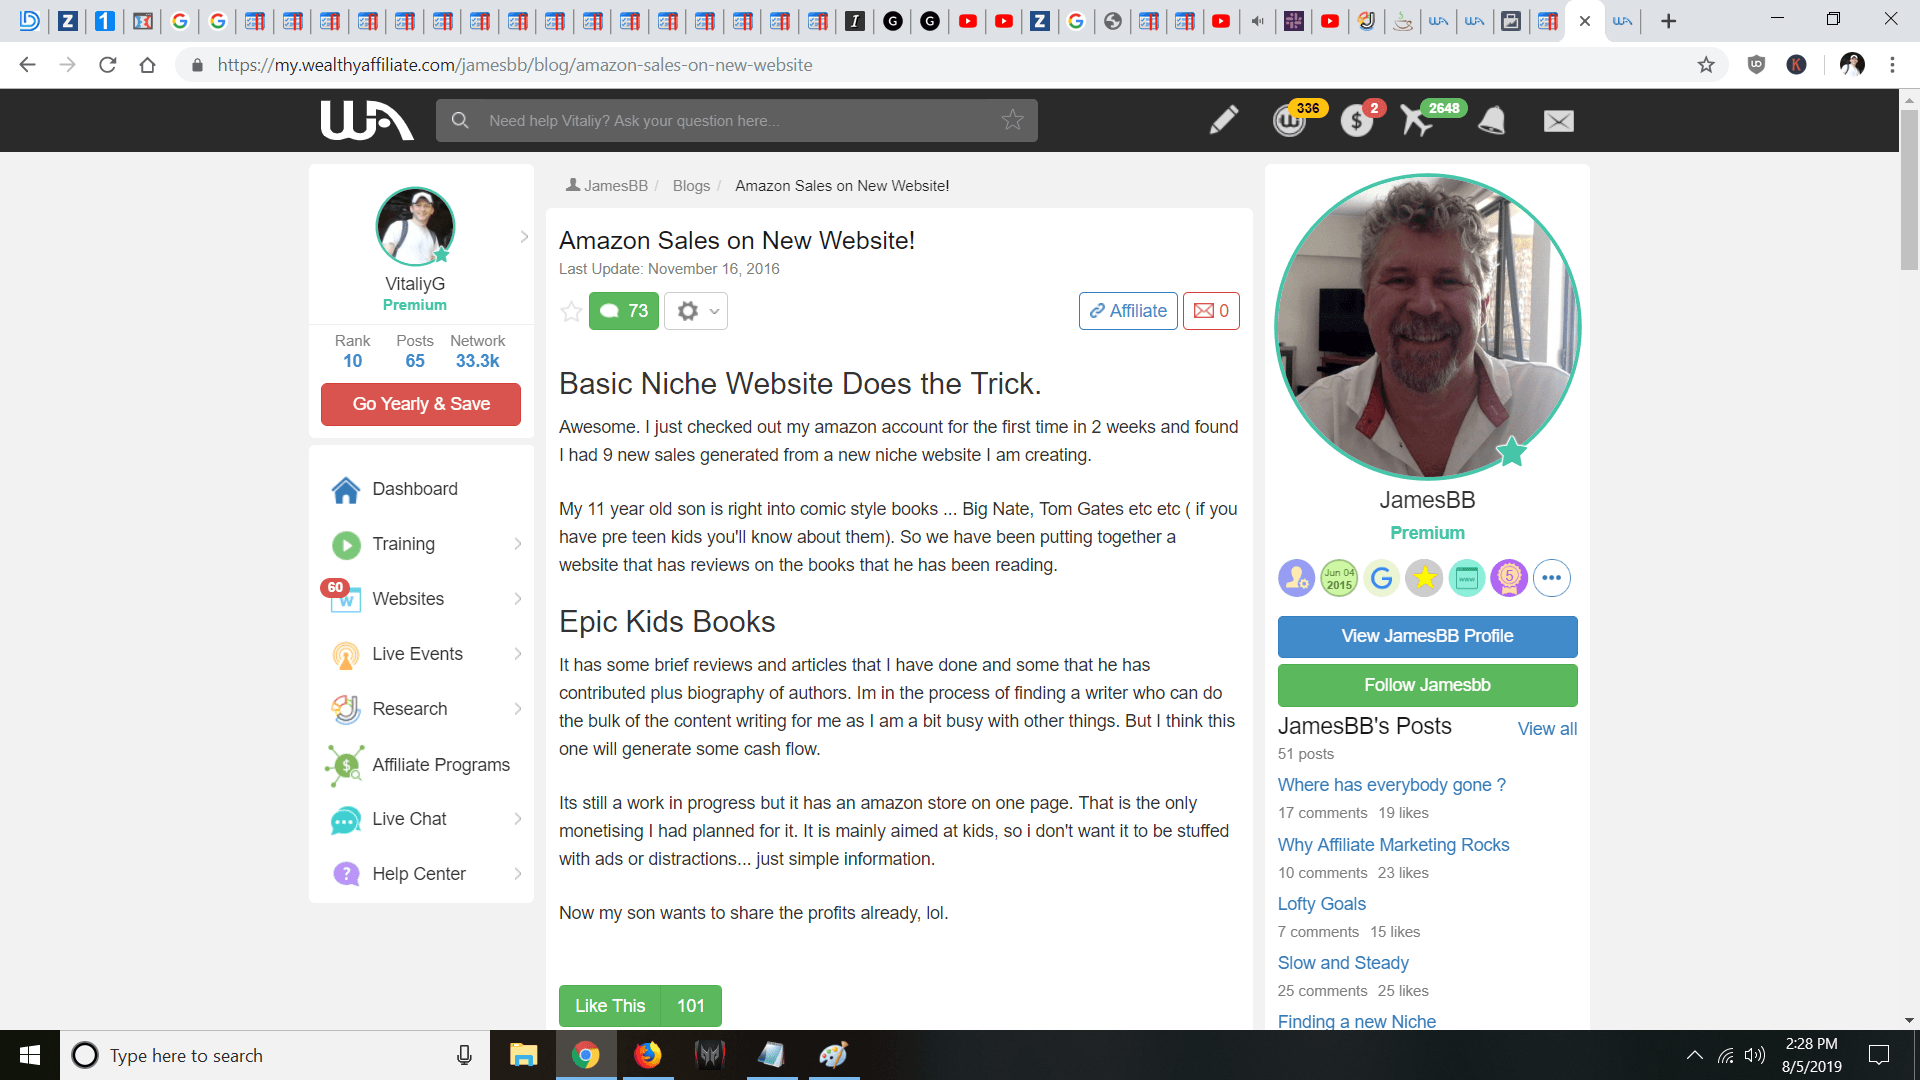Click the gold star badge icon
1920x1080 pixels.
pos(1424,578)
